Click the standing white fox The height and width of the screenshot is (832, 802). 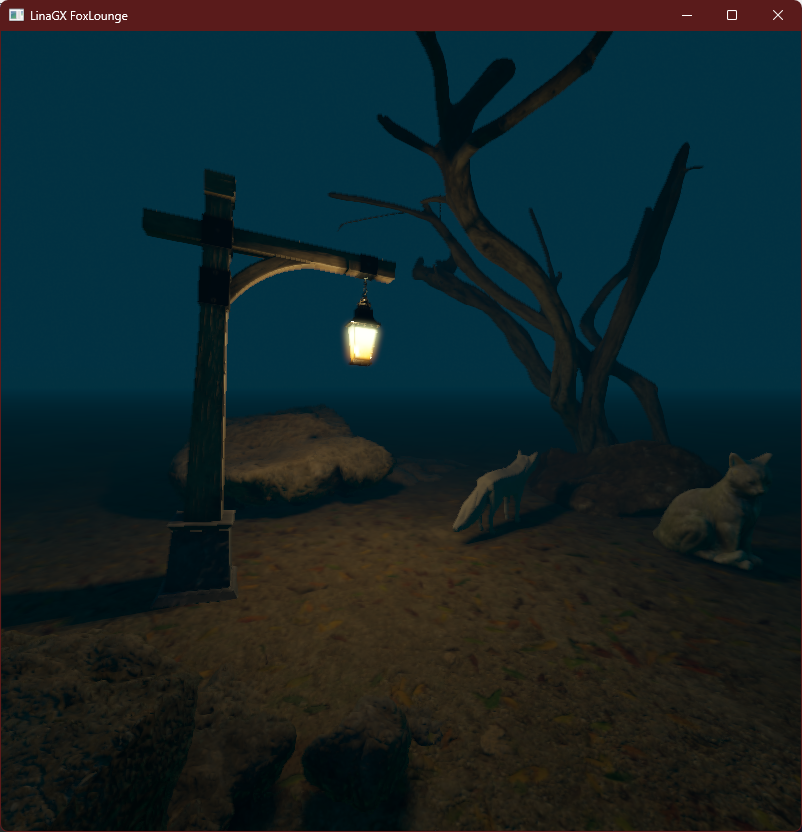pyautogui.click(x=495, y=490)
